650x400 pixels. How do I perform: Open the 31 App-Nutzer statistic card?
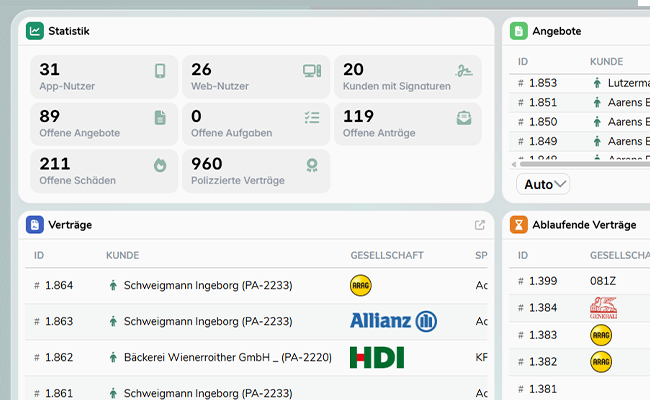pyautogui.click(x=104, y=77)
